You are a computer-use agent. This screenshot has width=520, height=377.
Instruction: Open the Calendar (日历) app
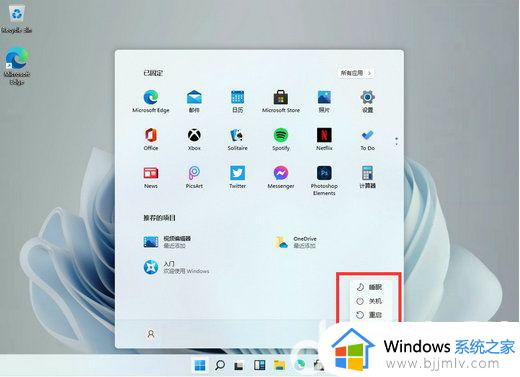[x=237, y=101]
